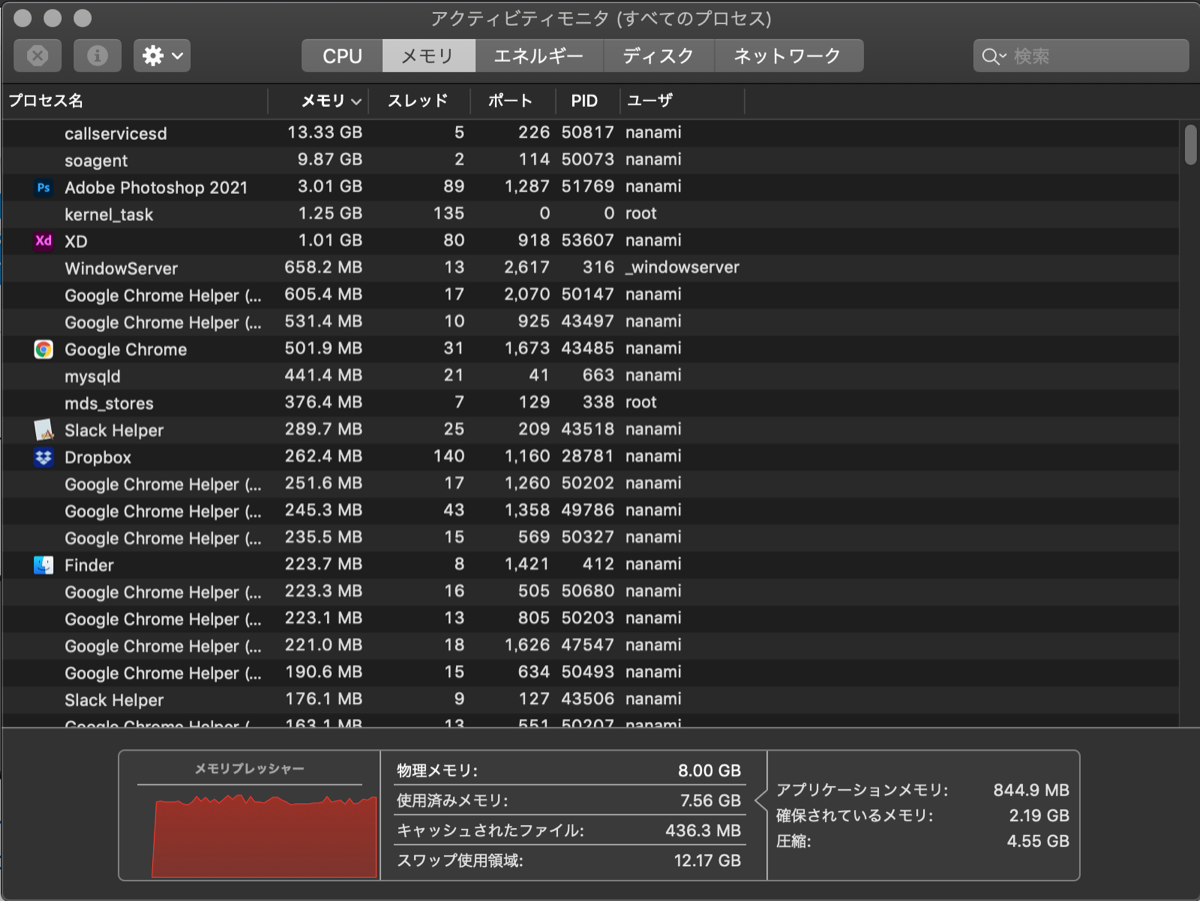
Task: Select Google Chrome Helper with 605.4 MB
Action: 591,295
